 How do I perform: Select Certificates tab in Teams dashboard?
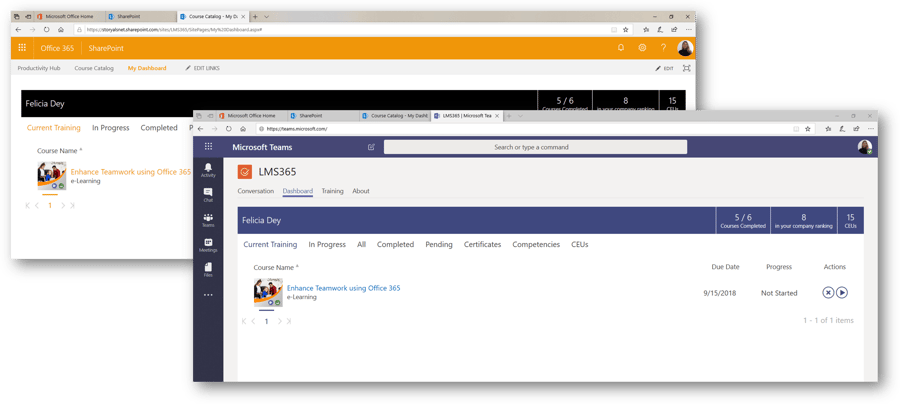click(483, 244)
